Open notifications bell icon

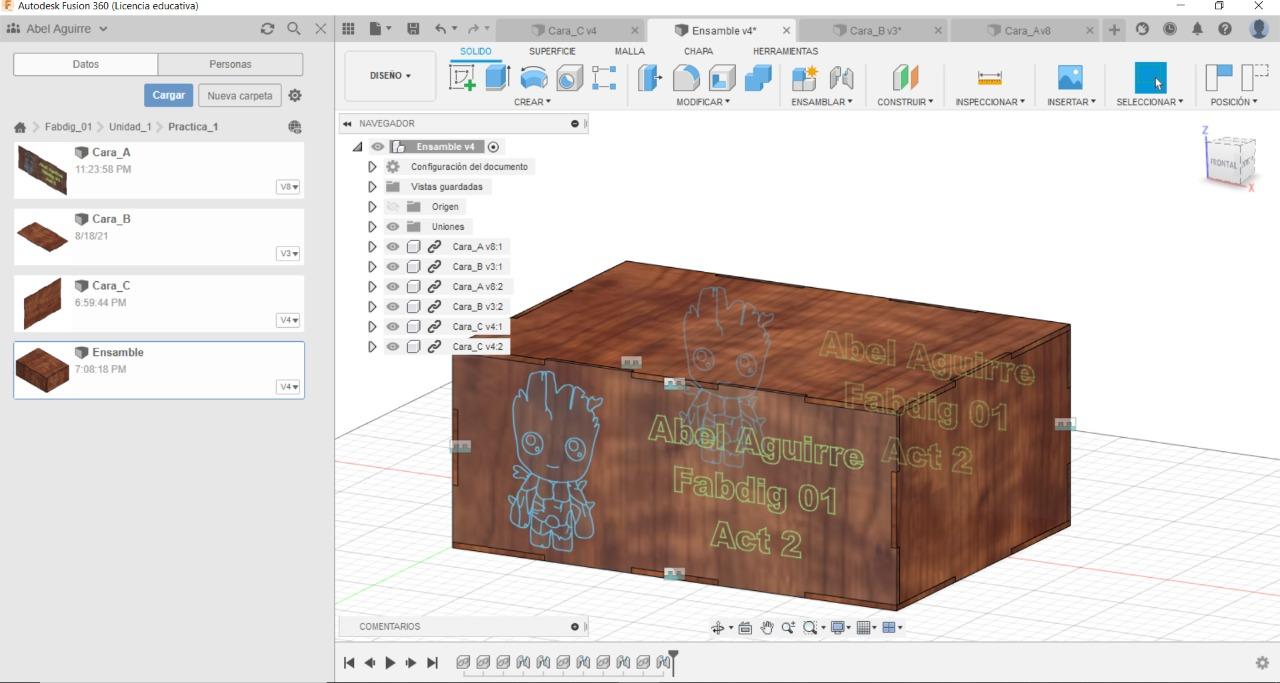(x=1197, y=30)
